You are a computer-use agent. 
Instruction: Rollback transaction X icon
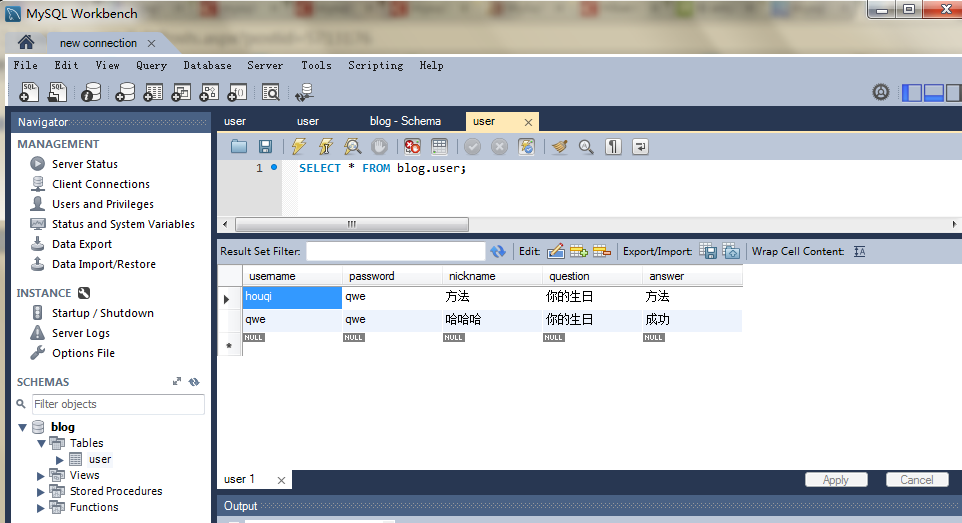[499, 146]
